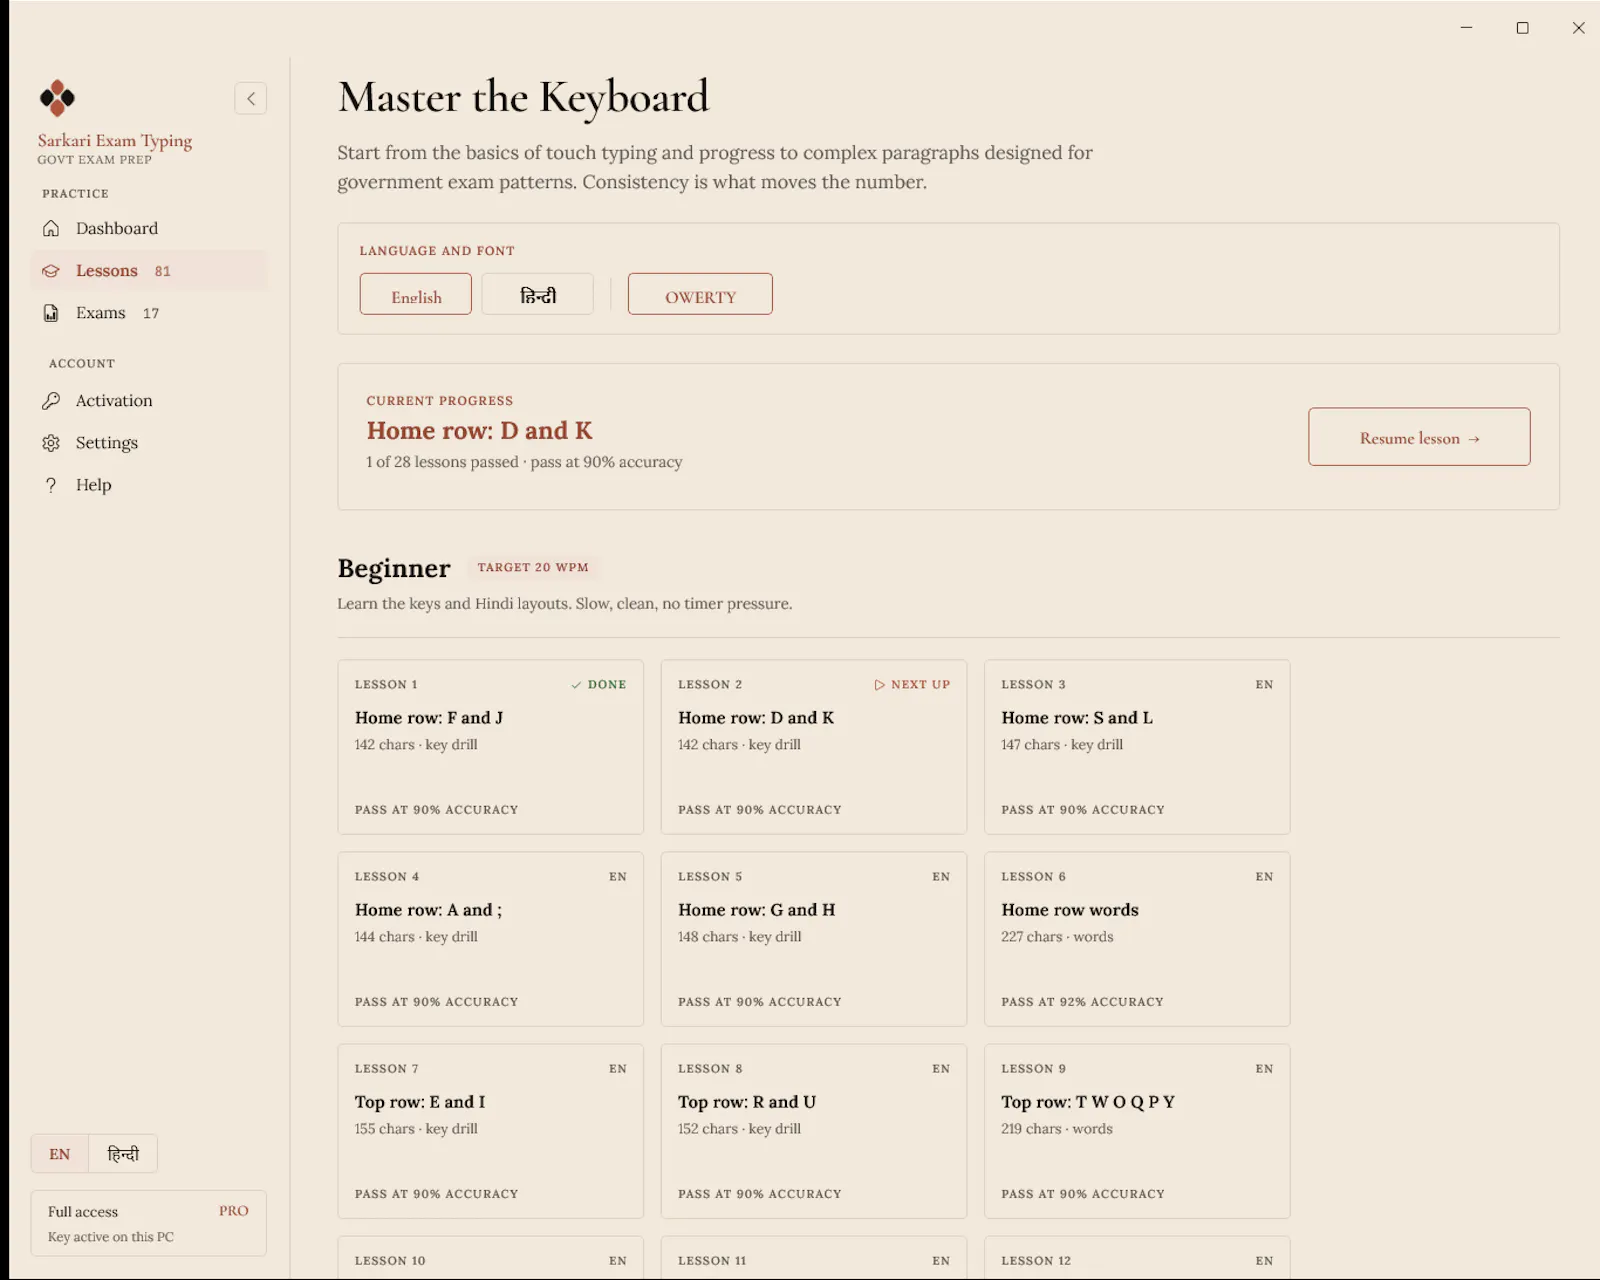Open Lesson 2 Home row: D and K
1600x1280 pixels.
(x=814, y=747)
